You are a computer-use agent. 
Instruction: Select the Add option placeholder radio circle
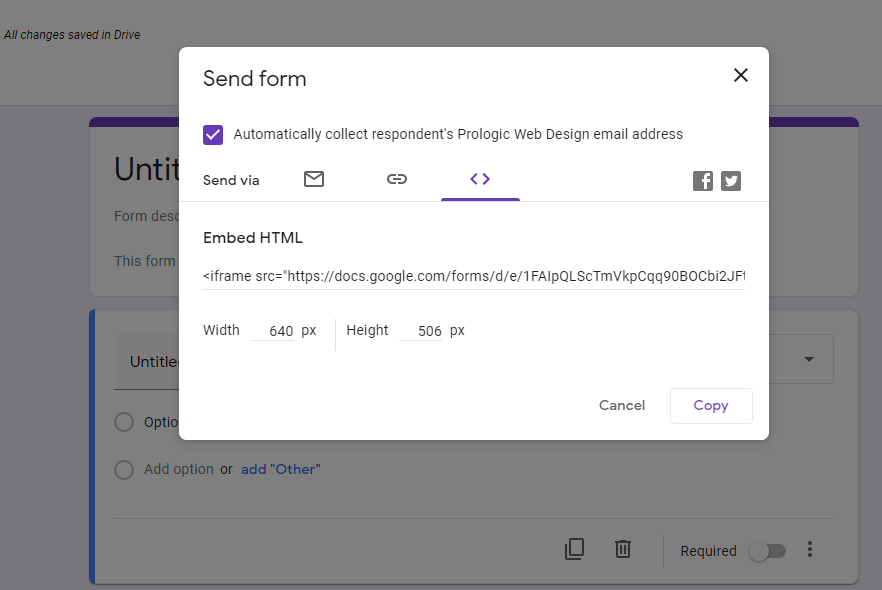(x=124, y=469)
